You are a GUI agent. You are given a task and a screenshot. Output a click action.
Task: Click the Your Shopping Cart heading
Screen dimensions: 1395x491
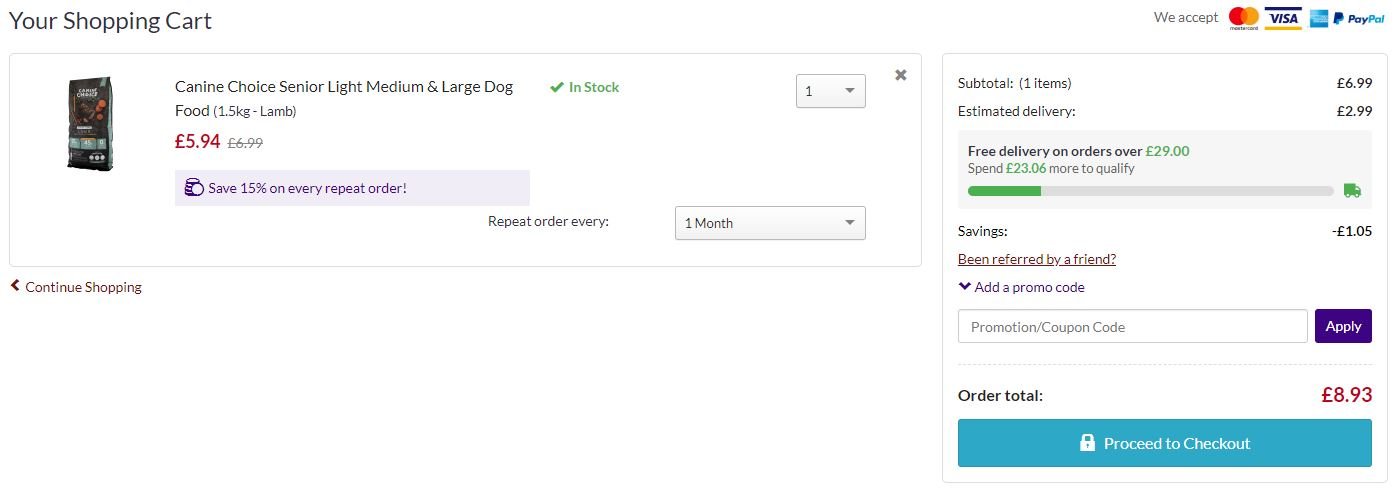110,20
